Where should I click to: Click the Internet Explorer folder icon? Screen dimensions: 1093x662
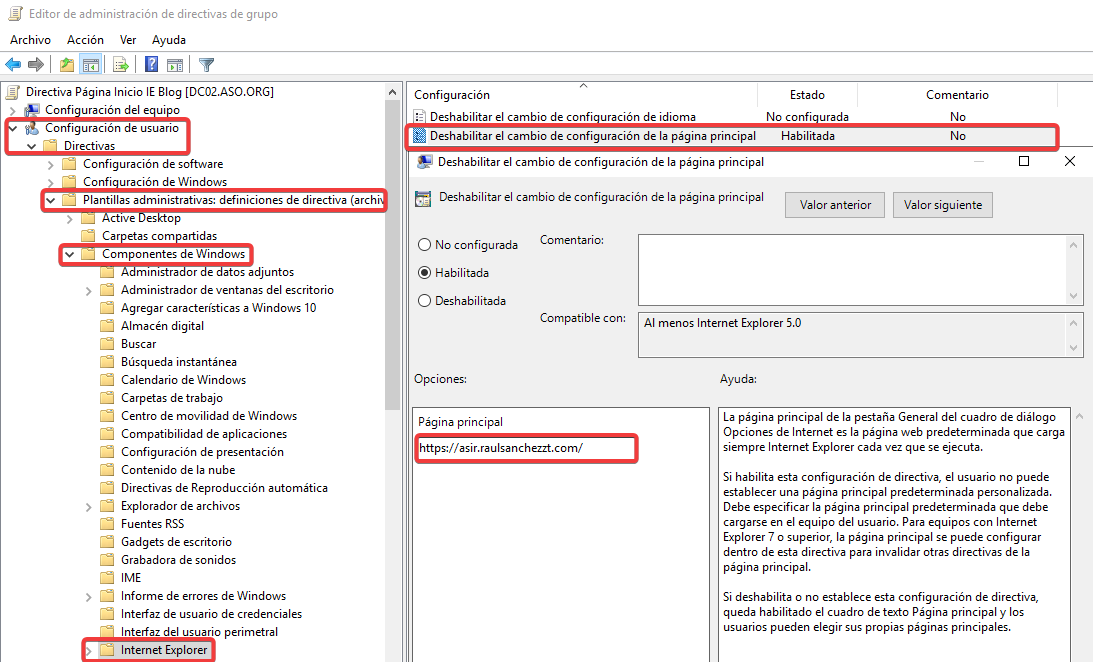[107, 651]
